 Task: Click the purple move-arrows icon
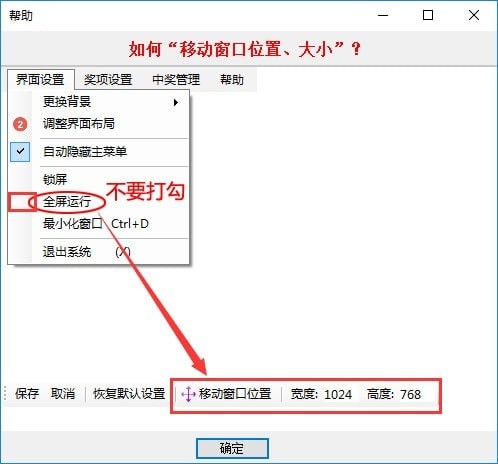tap(188, 394)
